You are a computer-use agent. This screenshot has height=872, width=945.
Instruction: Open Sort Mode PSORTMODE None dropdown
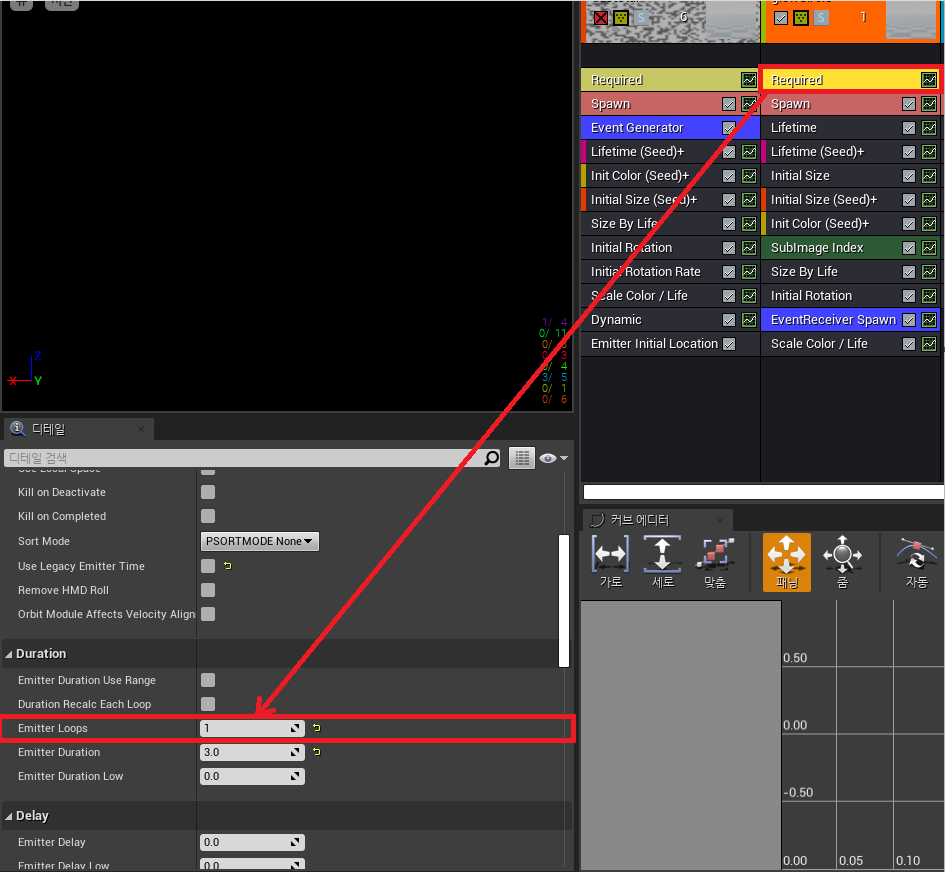pos(259,541)
